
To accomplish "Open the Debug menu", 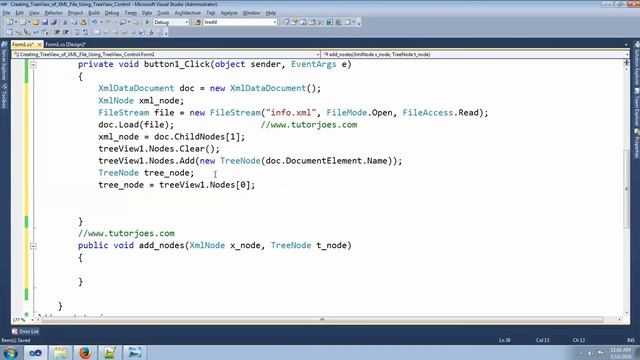I will point(111,13).
